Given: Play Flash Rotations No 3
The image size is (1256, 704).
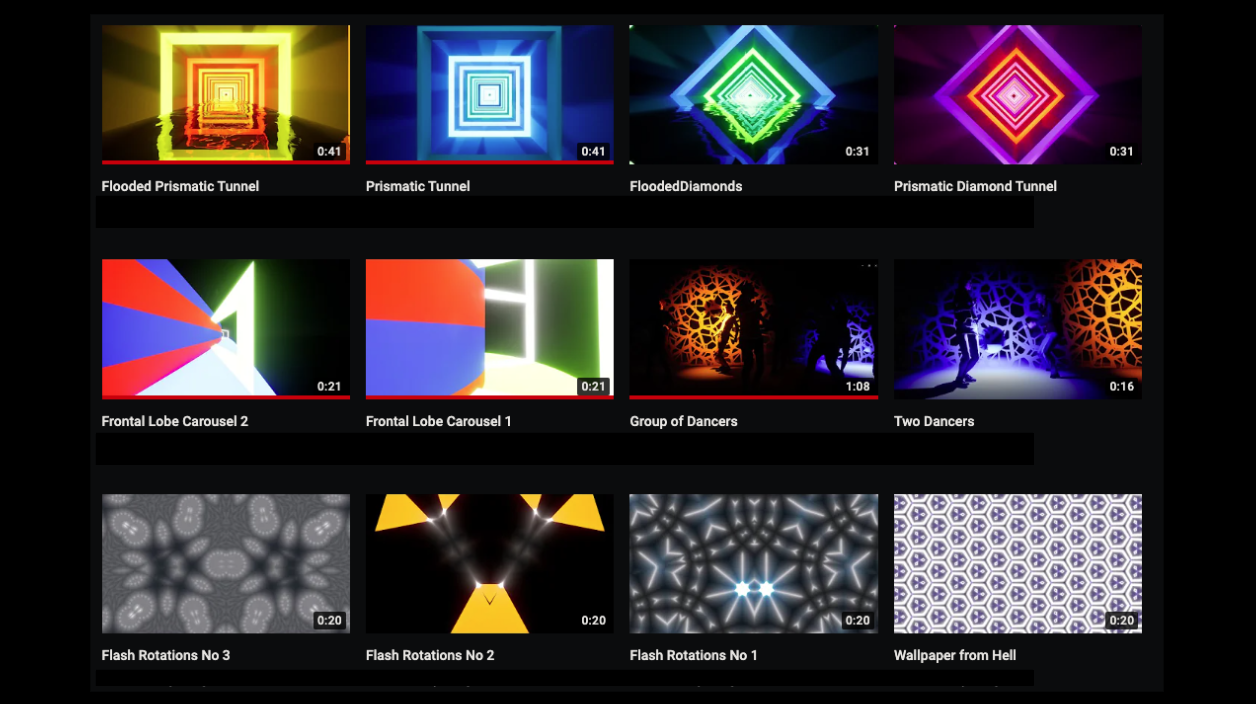Looking at the screenshot, I should [225, 563].
